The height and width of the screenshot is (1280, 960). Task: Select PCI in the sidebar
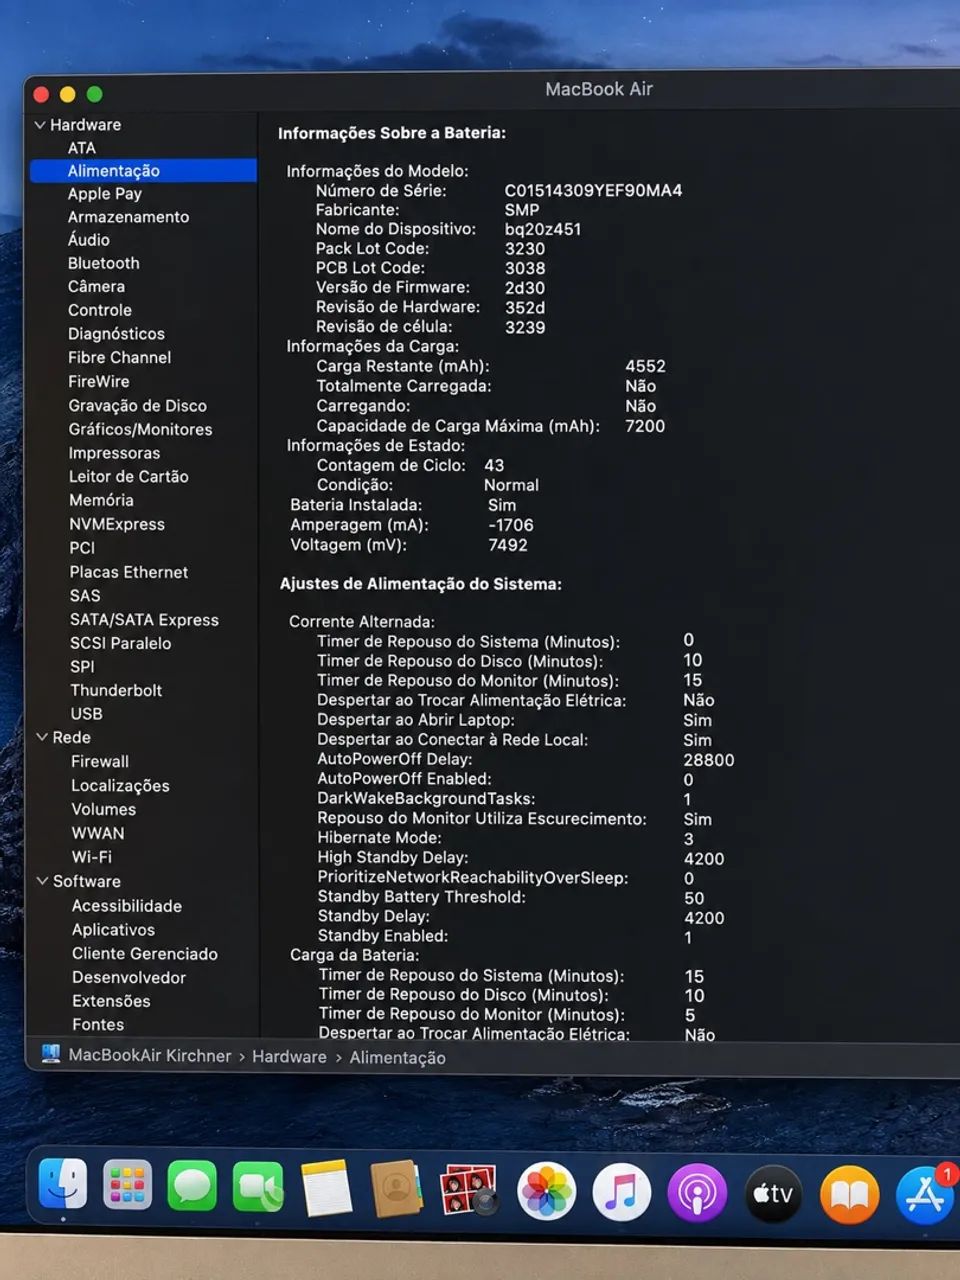(82, 548)
